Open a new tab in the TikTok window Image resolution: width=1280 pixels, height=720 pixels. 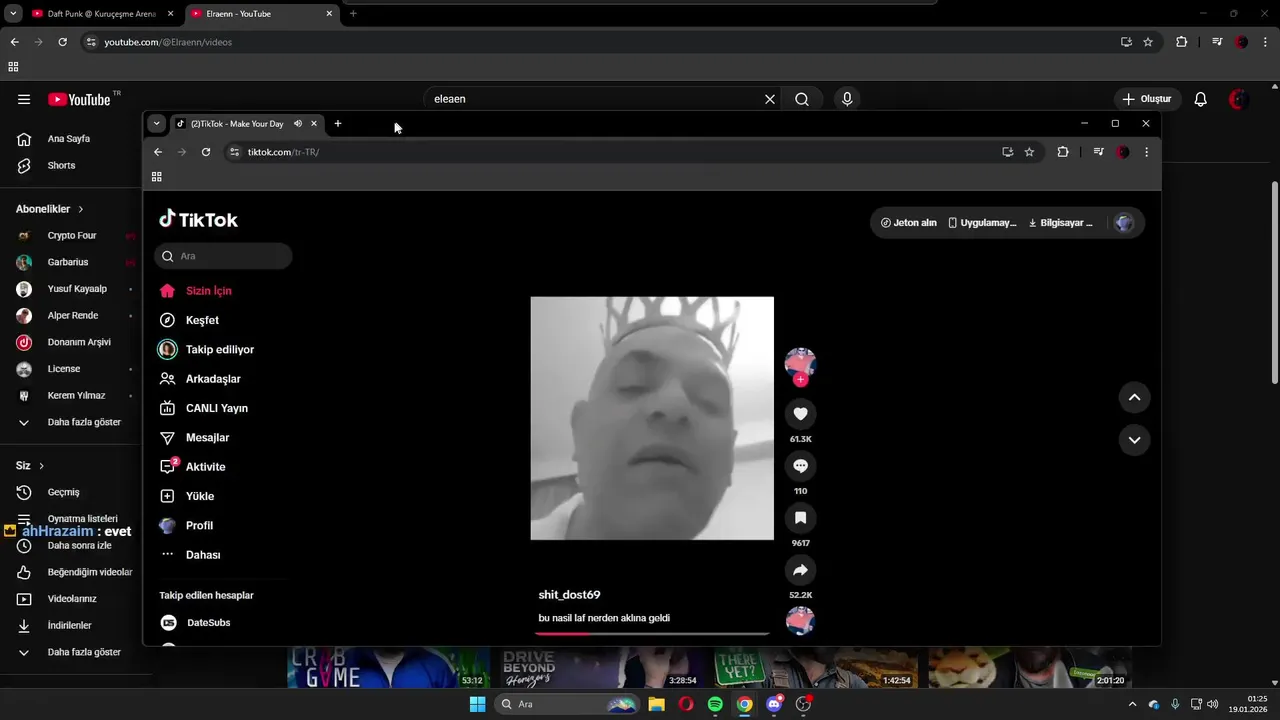point(338,124)
